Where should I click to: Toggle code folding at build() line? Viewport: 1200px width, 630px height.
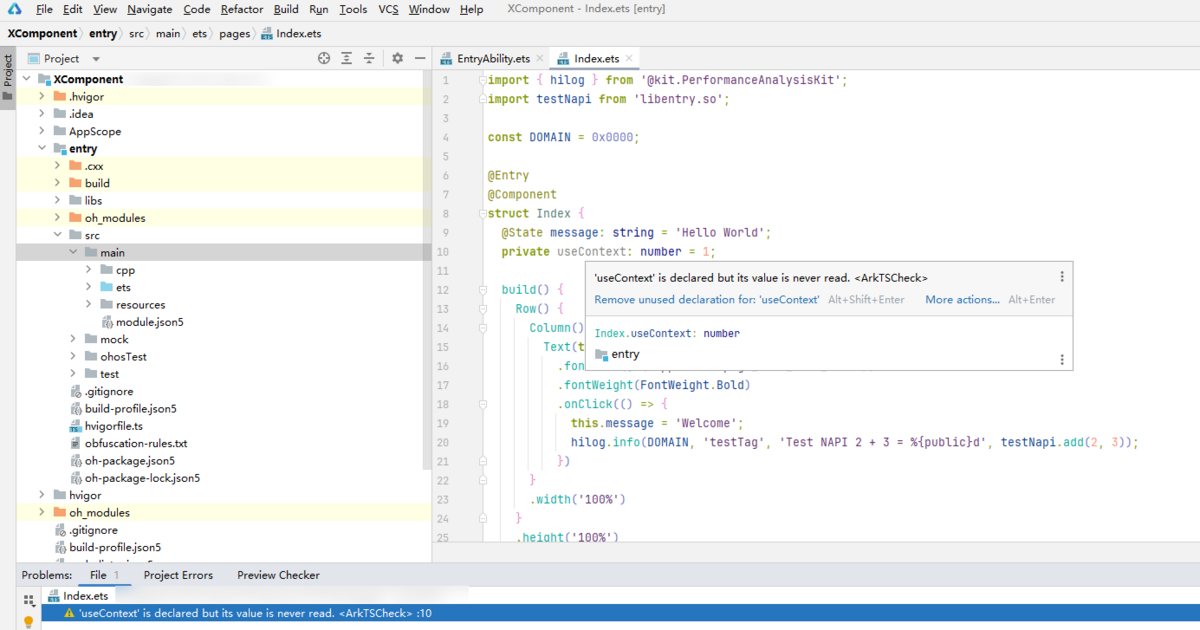[x=482, y=290]
